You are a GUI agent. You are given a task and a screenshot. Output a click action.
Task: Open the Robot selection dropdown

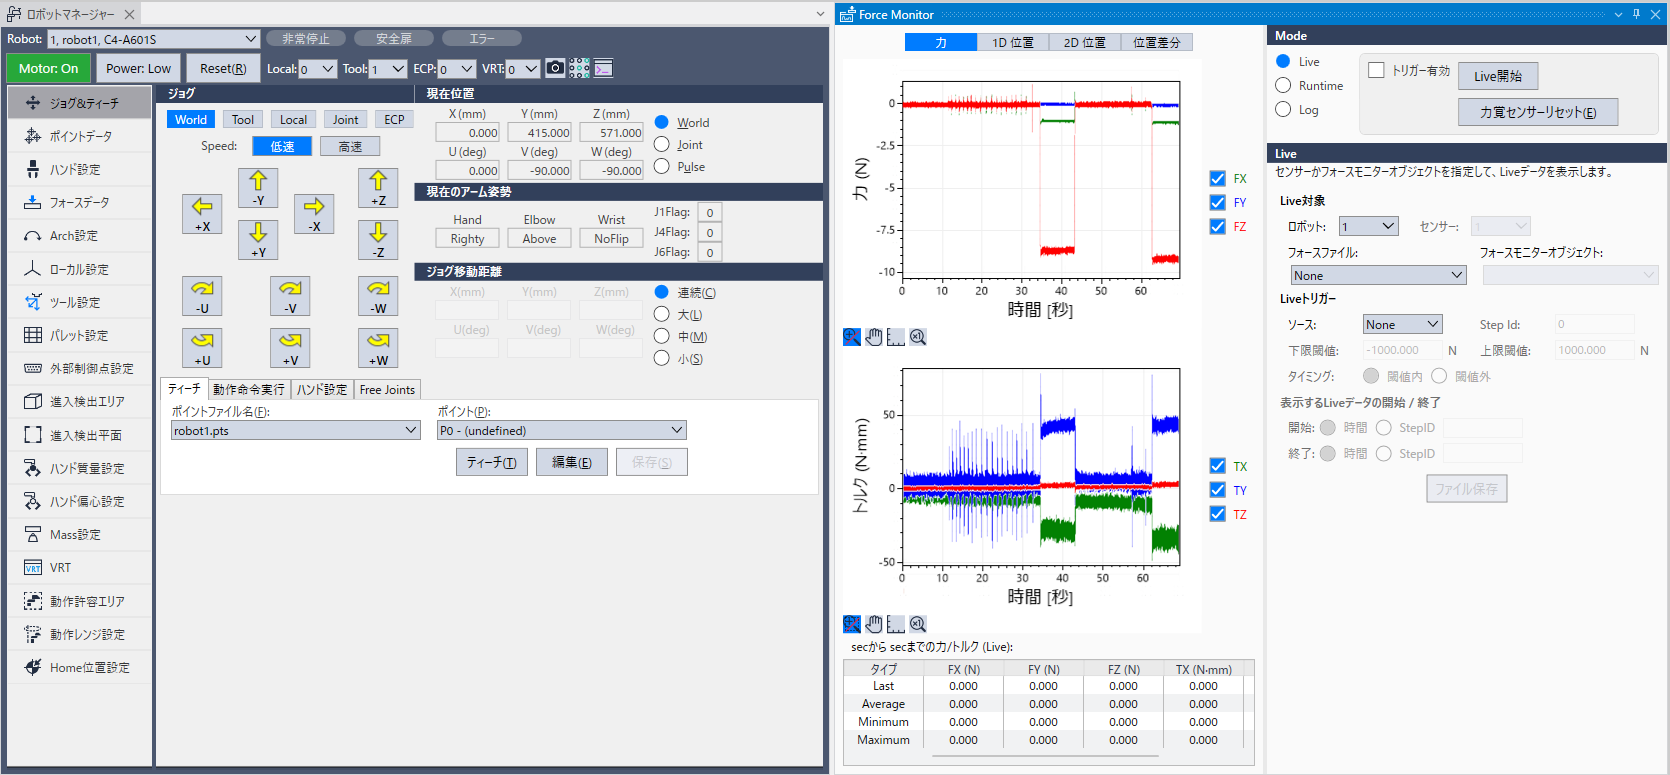click(x=152, y=39)
